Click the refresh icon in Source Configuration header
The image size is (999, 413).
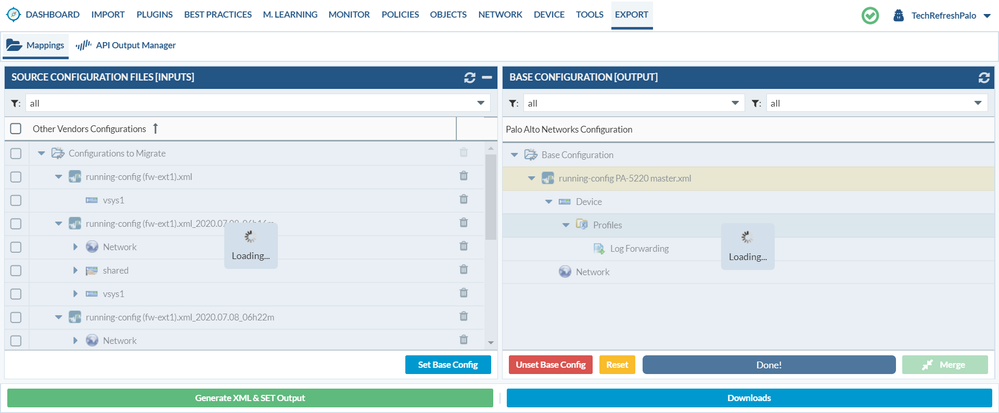click(470, 77)
